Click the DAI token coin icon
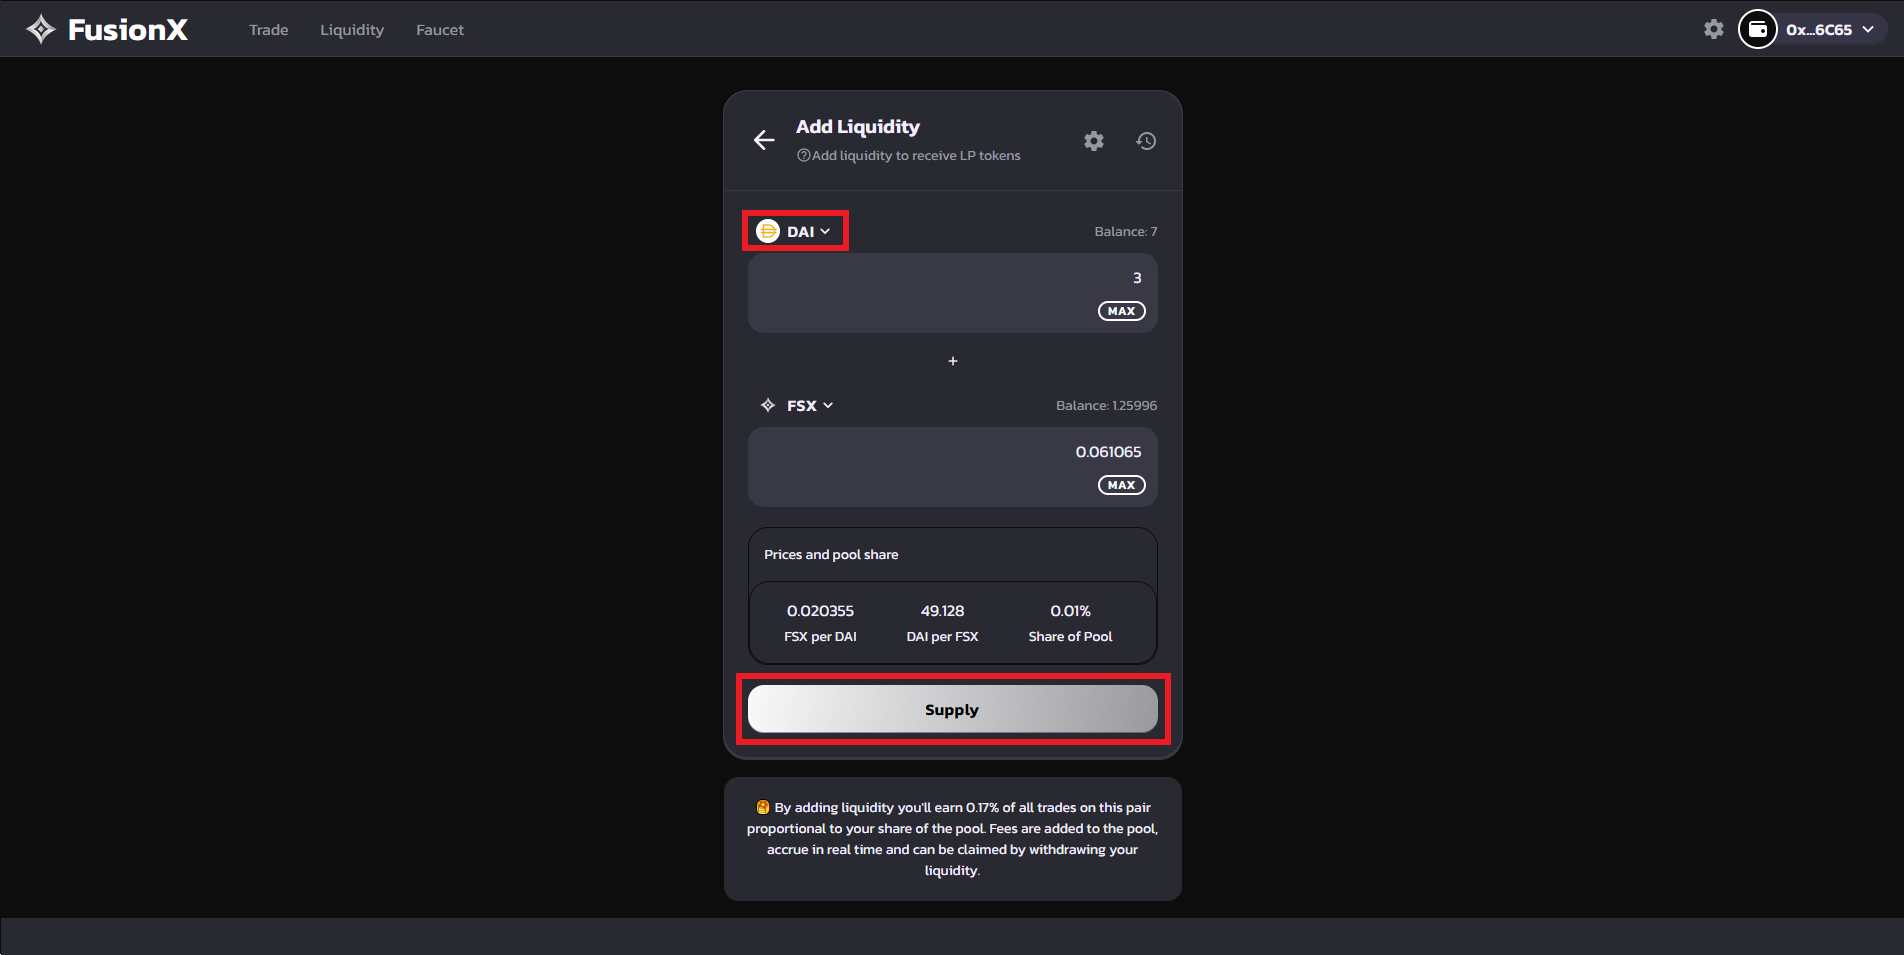Viewport: 1904px width, 955px height. pos(768,232)
